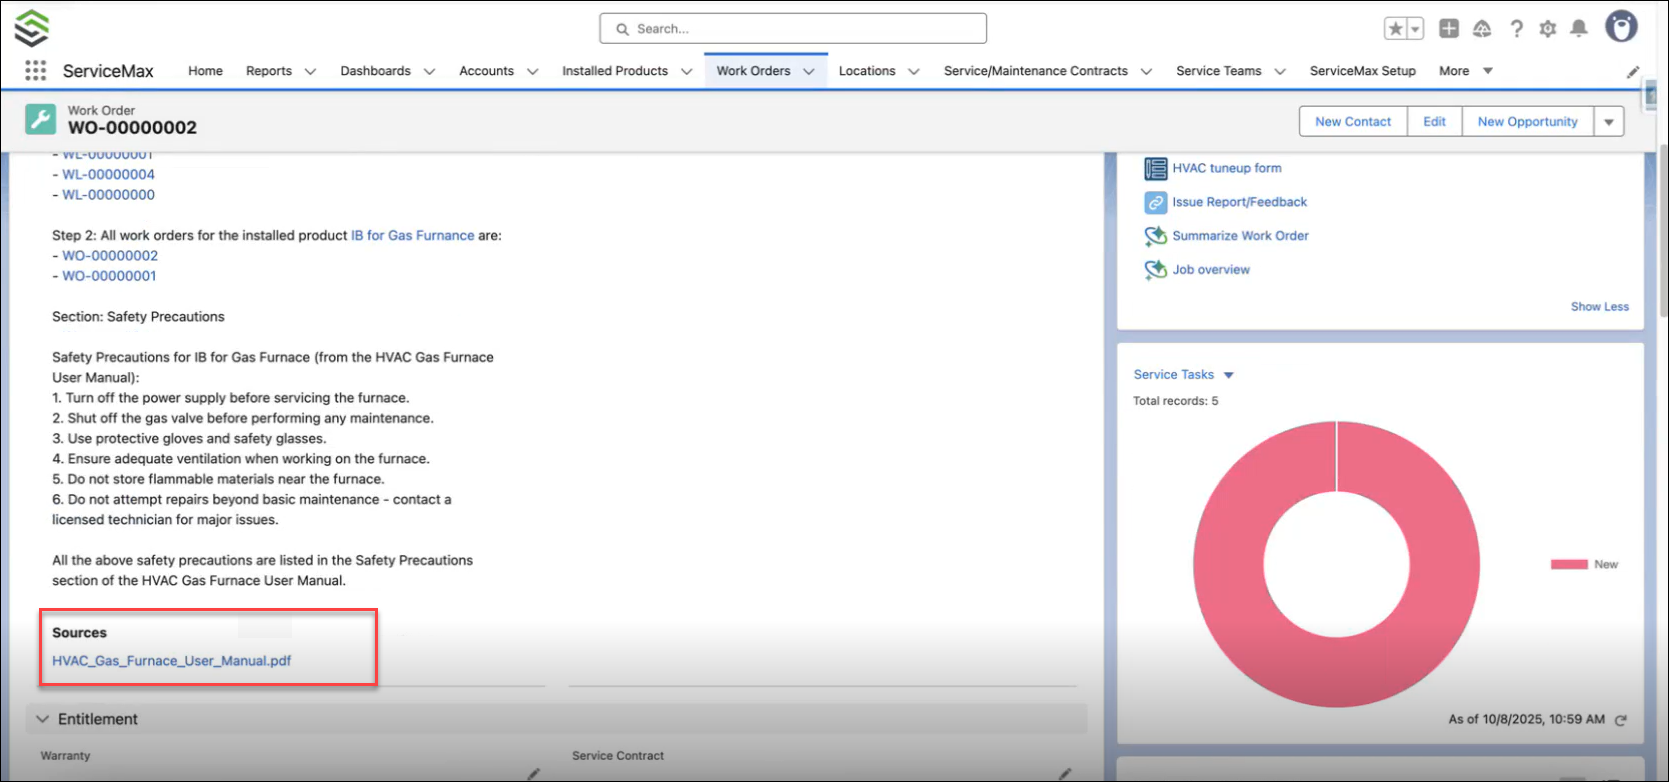
Task: Open the IB for Gas Furnace link
Action: tap(413, 236)
